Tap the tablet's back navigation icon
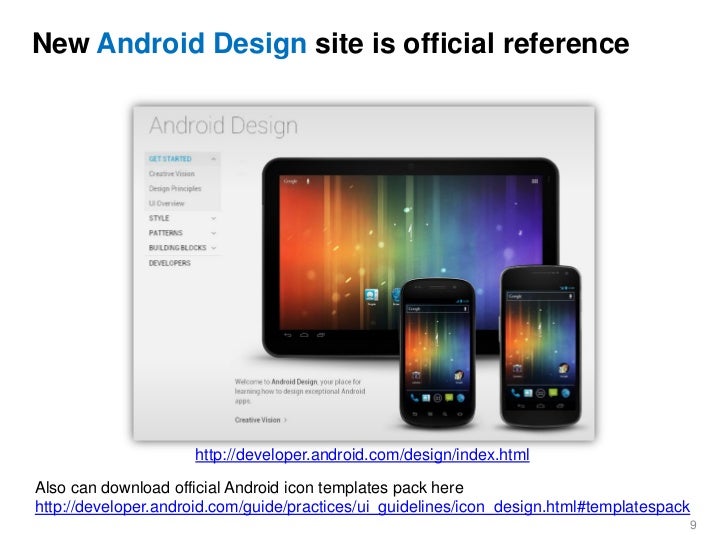The image size is (728, 546). [x=288, y=335]
